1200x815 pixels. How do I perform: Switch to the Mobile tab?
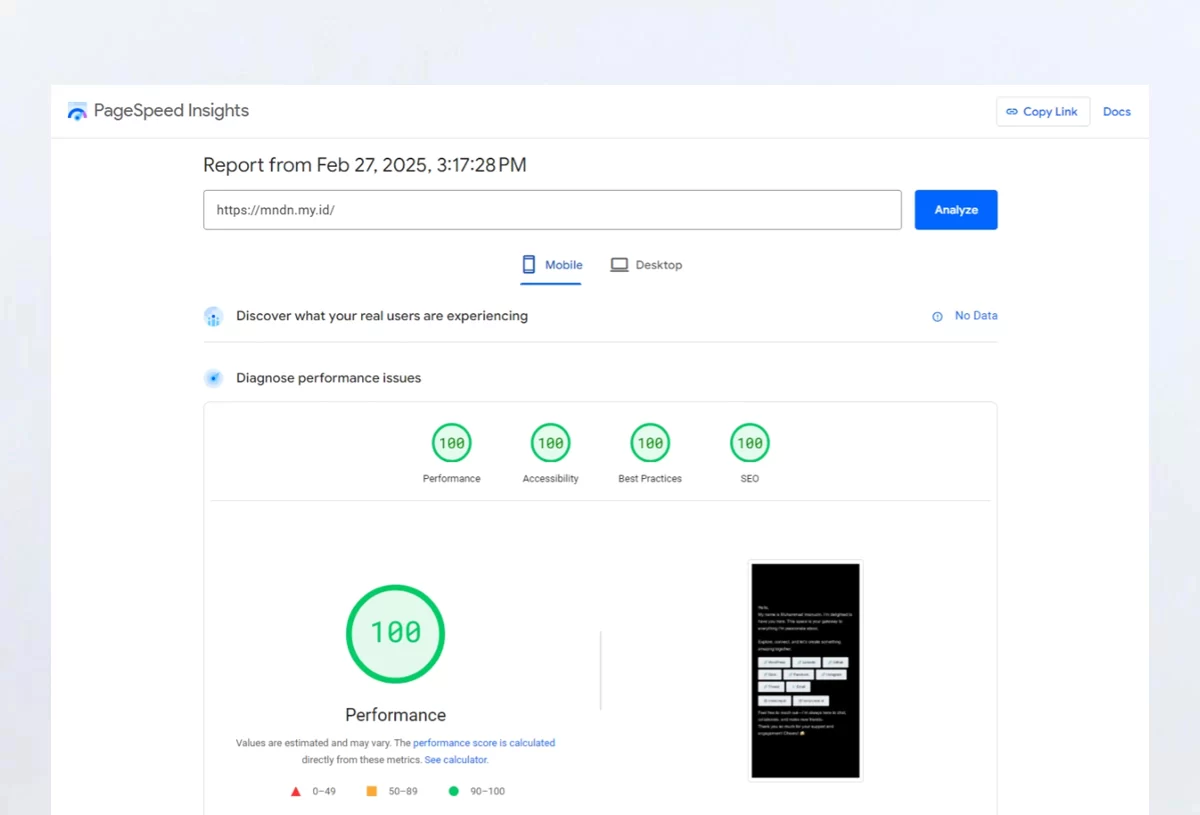[x=552, y=265]
